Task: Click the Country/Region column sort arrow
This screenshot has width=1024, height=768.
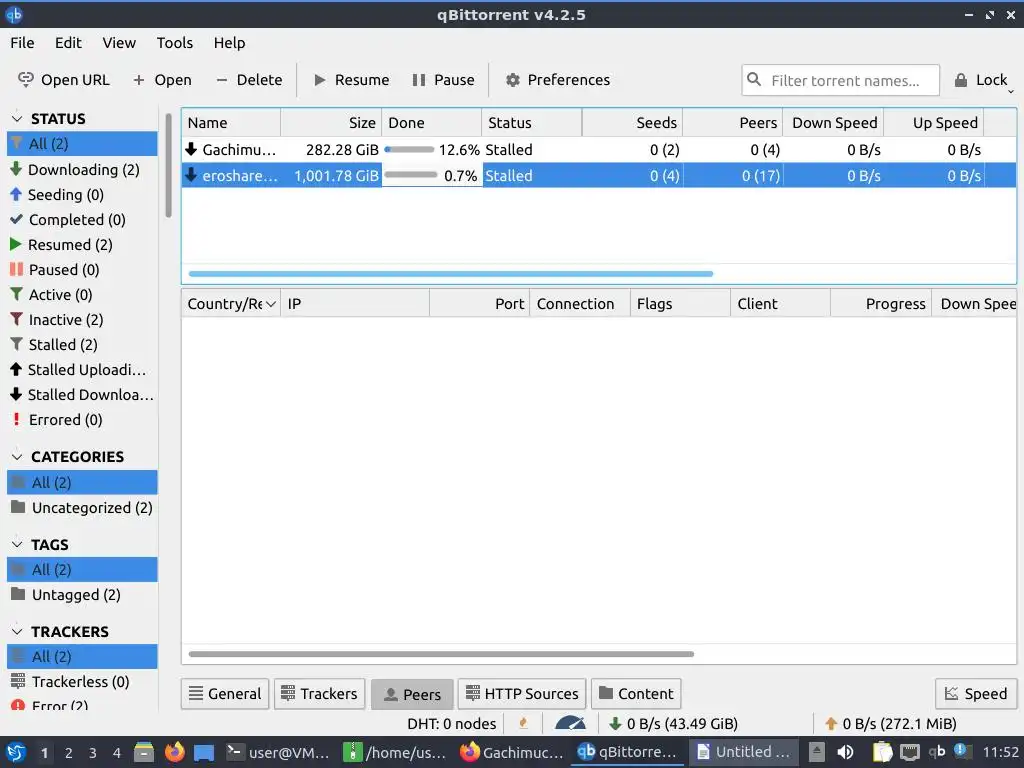Action: tap(270, 304)
